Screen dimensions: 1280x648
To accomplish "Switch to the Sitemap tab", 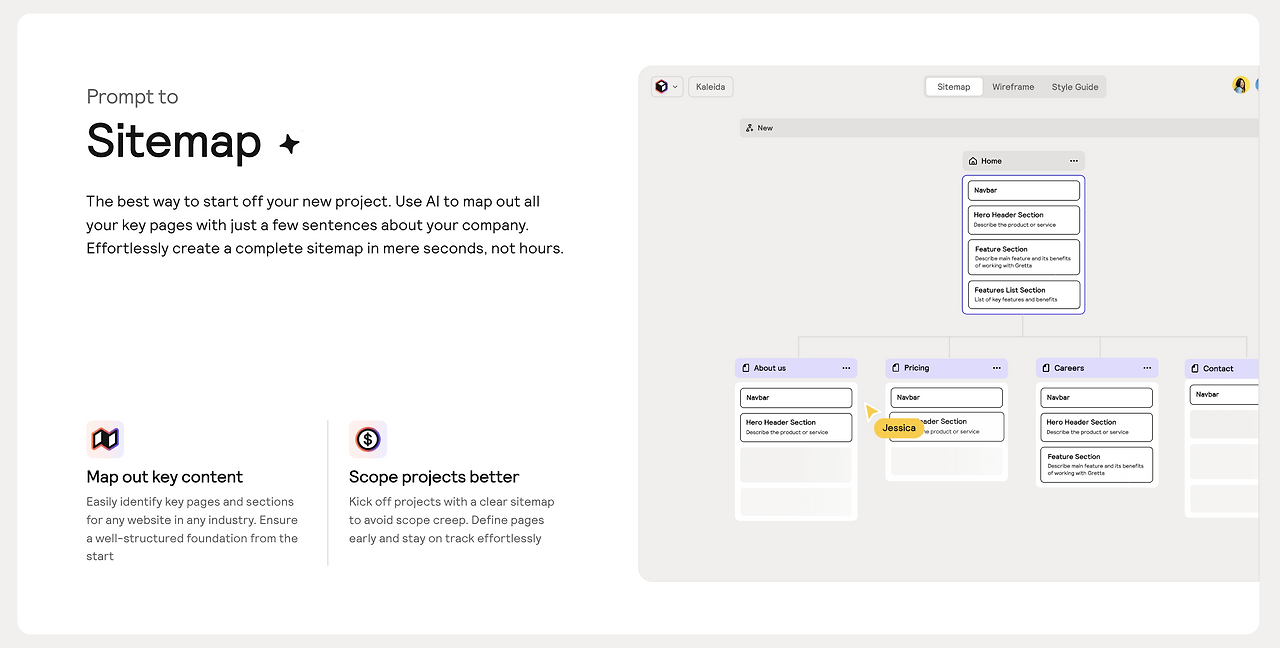I will tap(954, 87).
